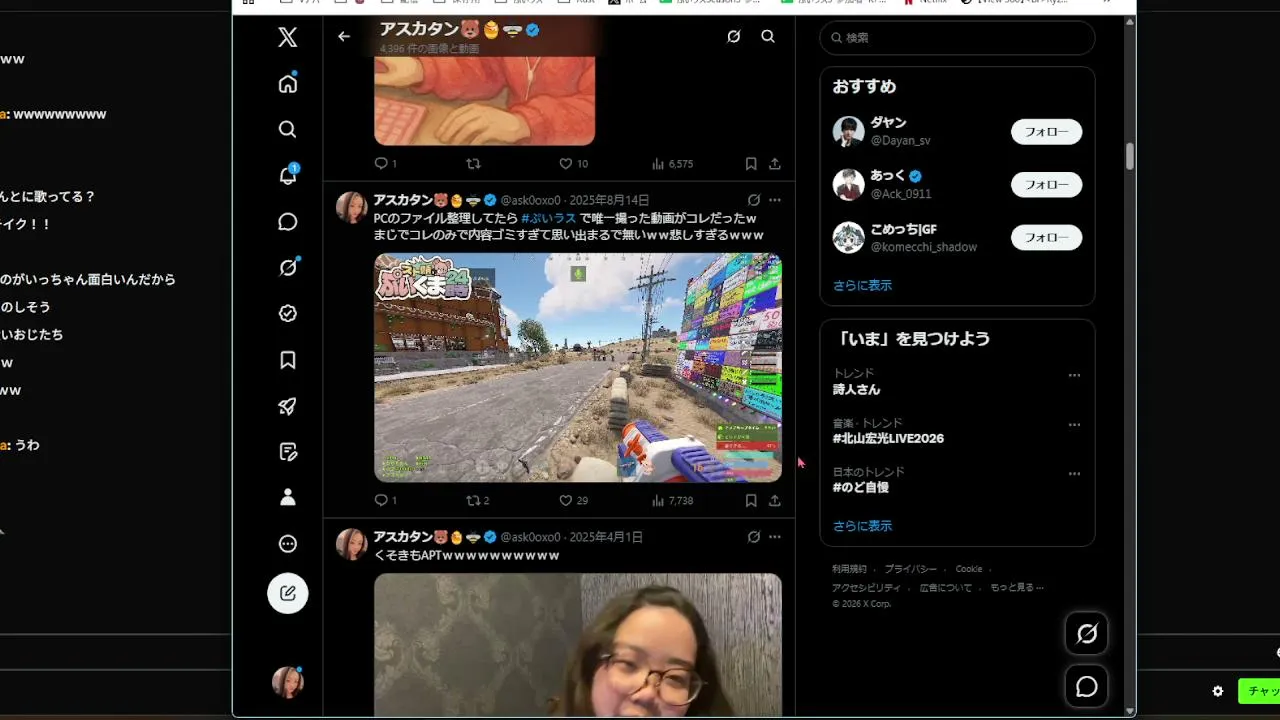Click the rocket icon in the sidebar
The height and width of the screenshot is (720, 1280).
click(x=288, y=406)
